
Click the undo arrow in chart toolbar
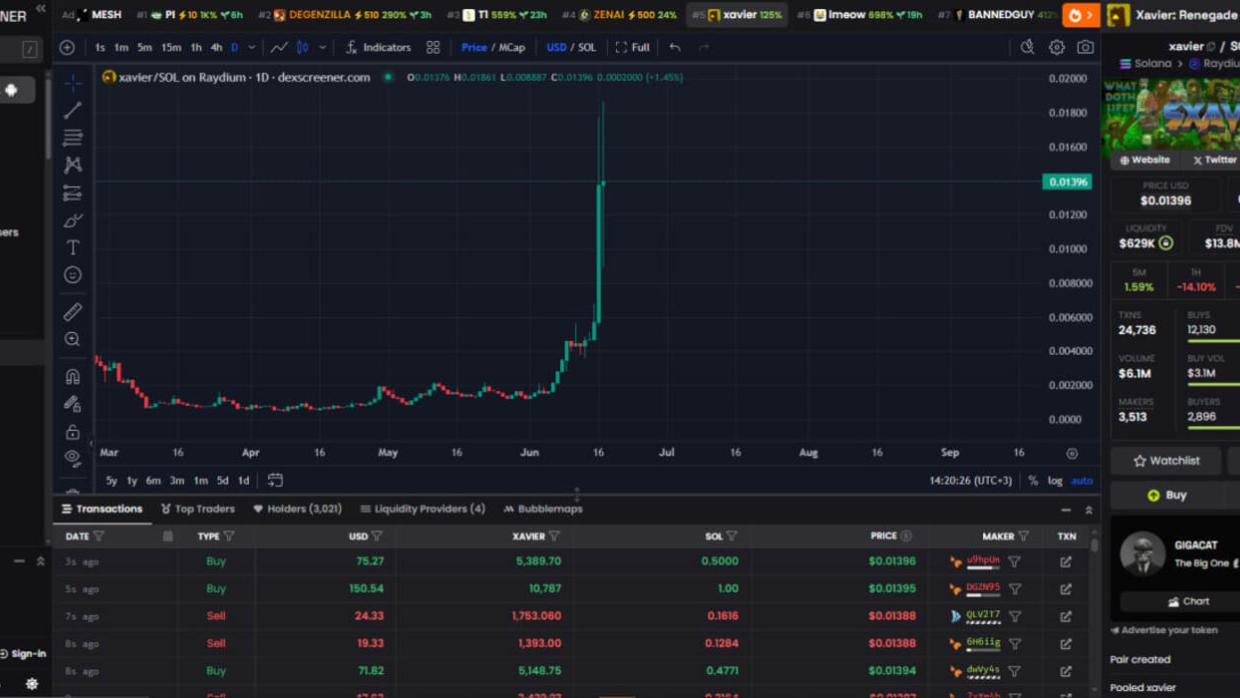coord(675,47)
